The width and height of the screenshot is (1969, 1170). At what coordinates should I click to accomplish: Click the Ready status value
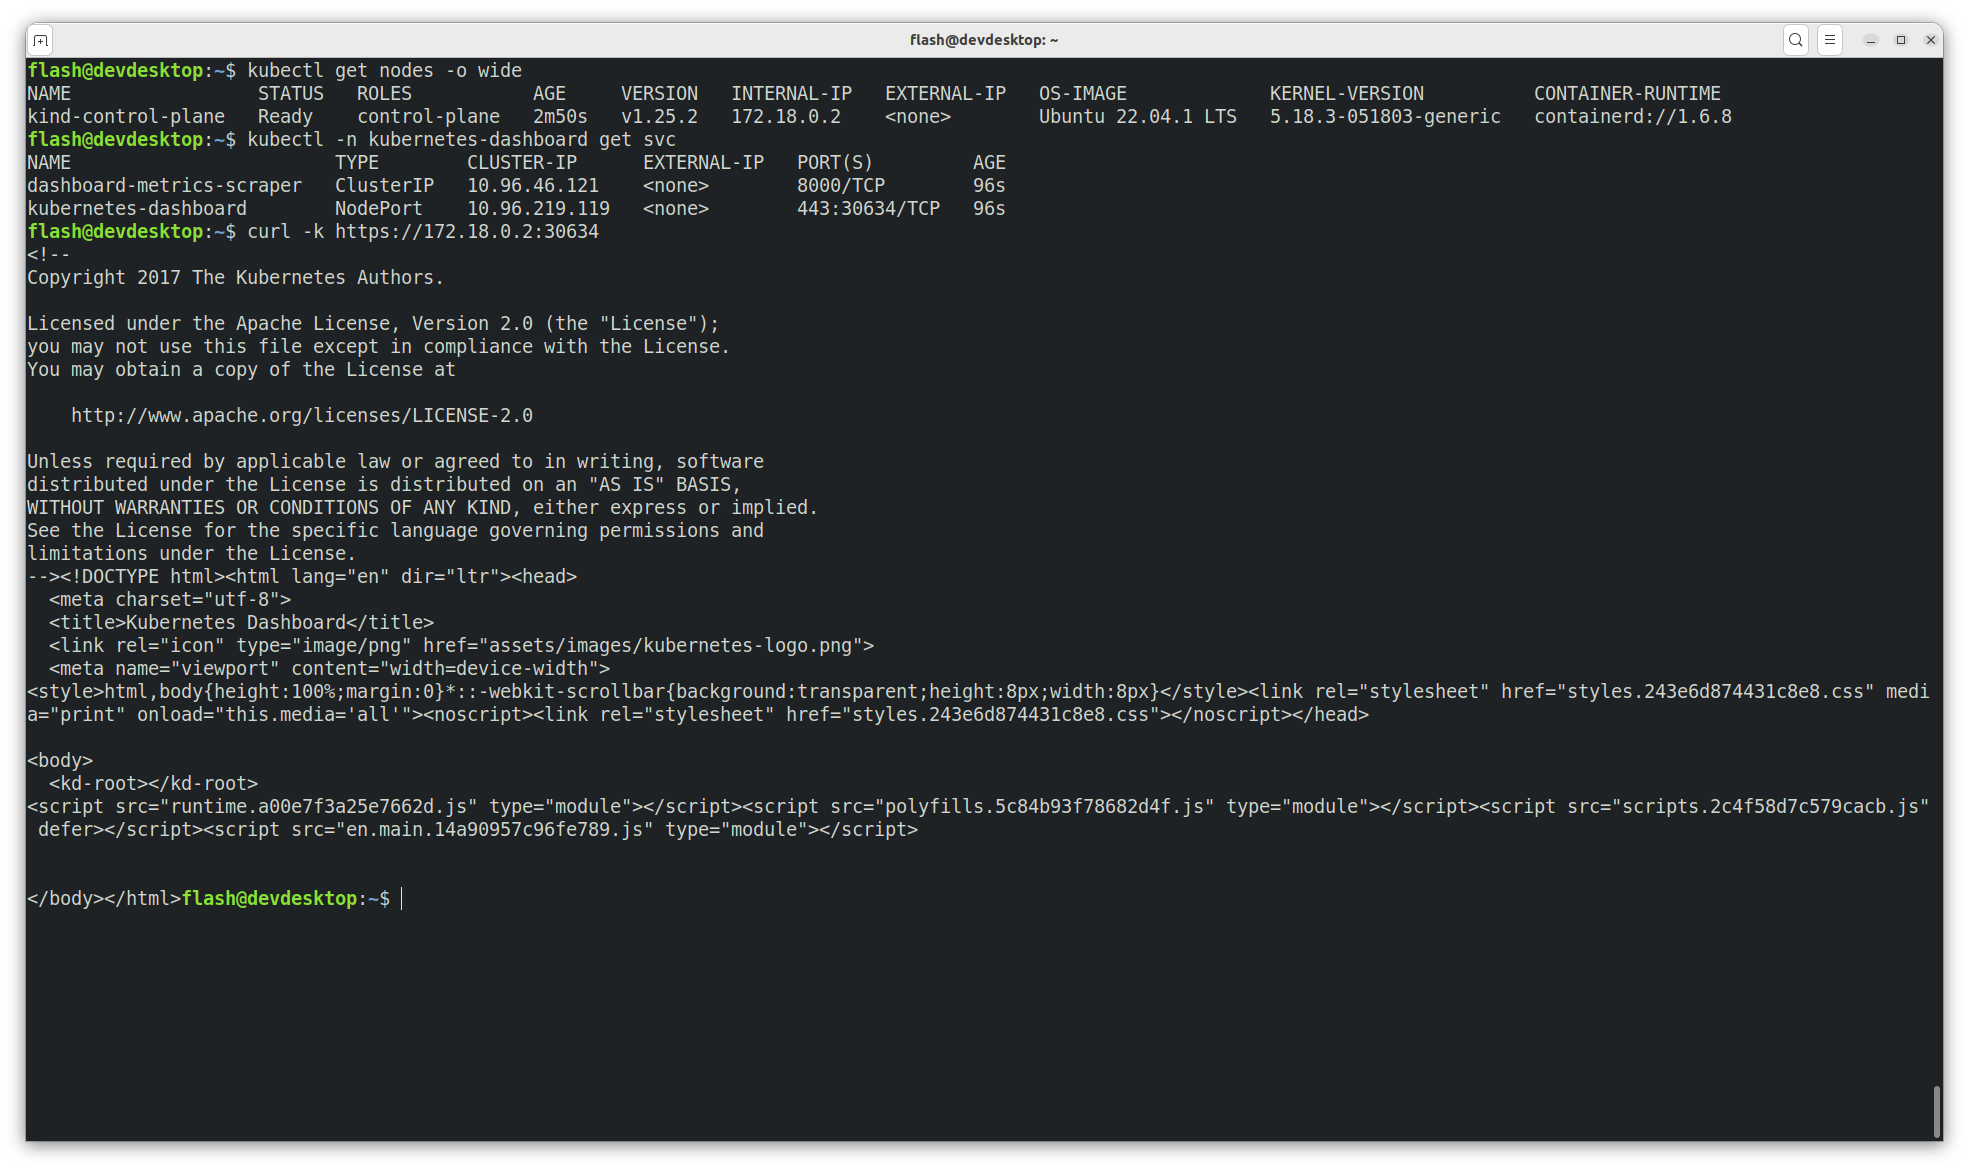(x=285, y=116)
